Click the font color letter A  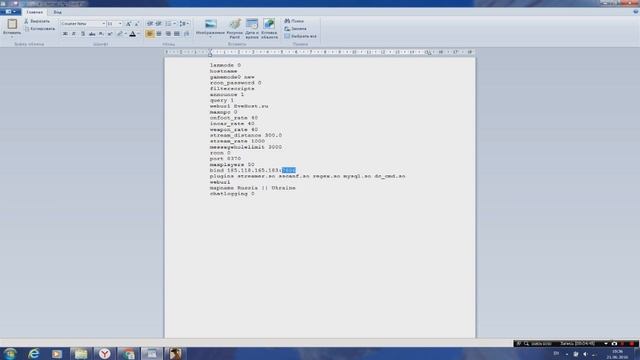(x=133, y=34)
